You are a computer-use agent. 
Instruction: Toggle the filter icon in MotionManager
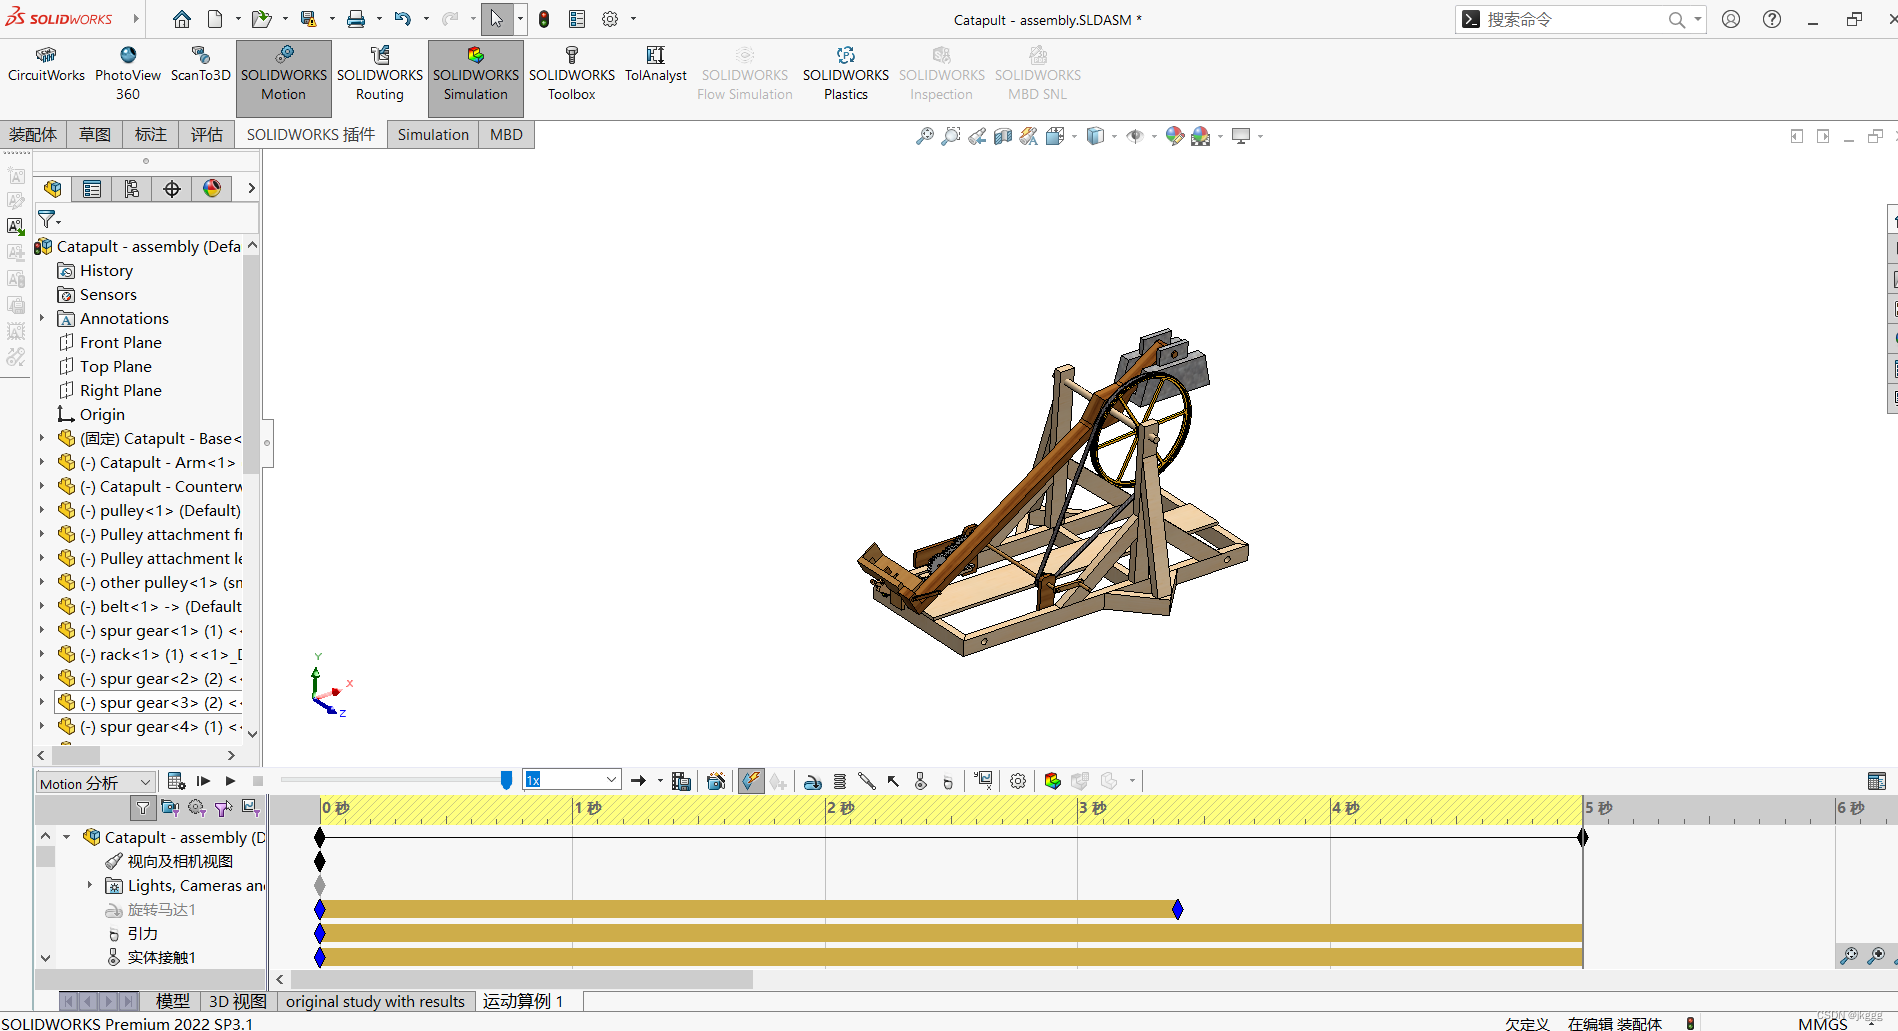pyautogui.click(x=142, y=808)
